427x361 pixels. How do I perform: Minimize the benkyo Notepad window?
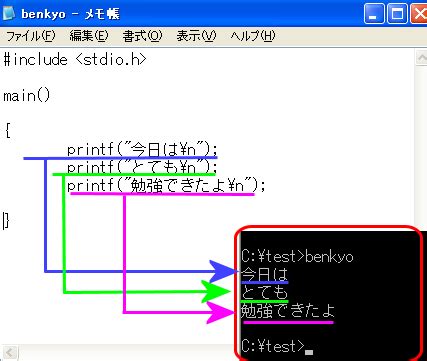click(374, 14)
